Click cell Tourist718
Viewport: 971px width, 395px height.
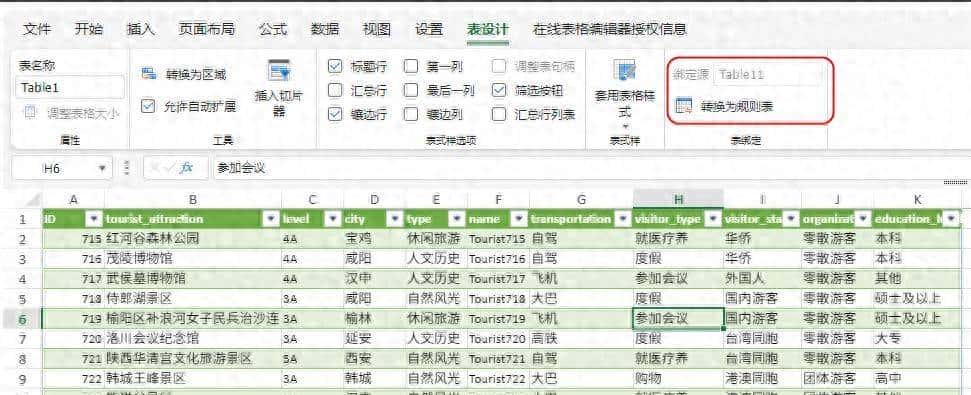point(498,299)
